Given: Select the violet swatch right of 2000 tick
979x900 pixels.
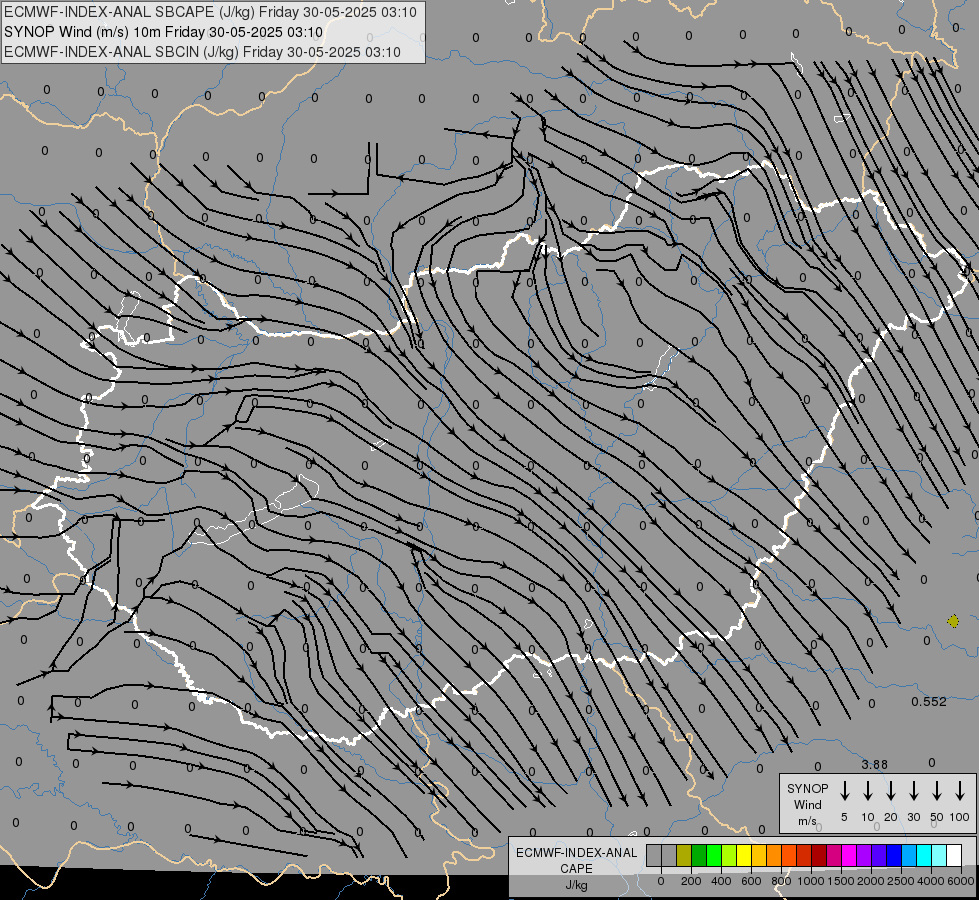Looking at the screenshot, I should point(879,856).
